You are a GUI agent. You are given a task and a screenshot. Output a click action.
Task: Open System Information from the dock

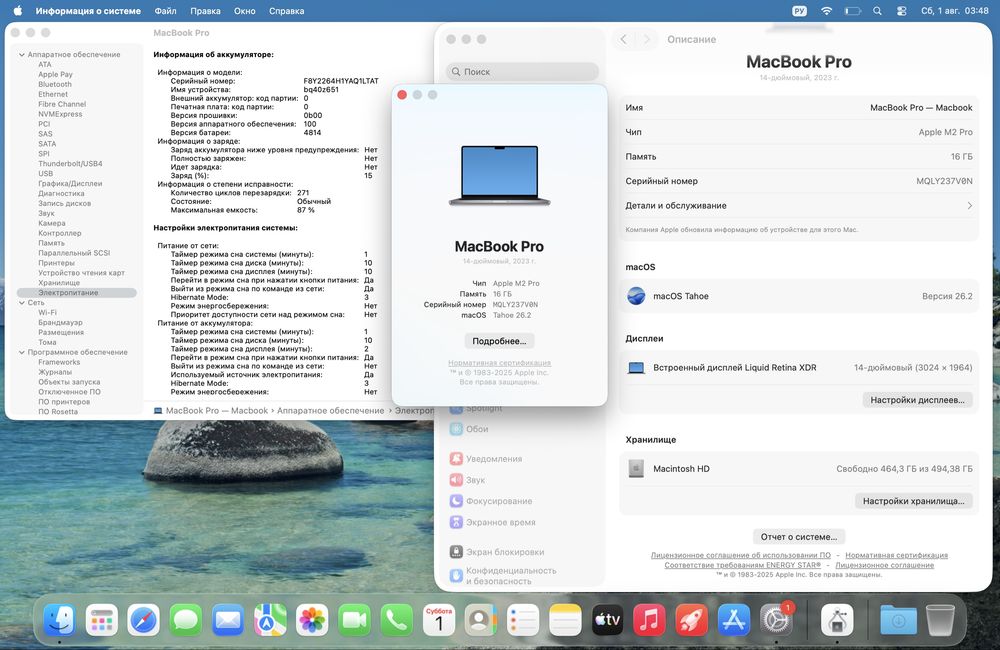(837, 619)
